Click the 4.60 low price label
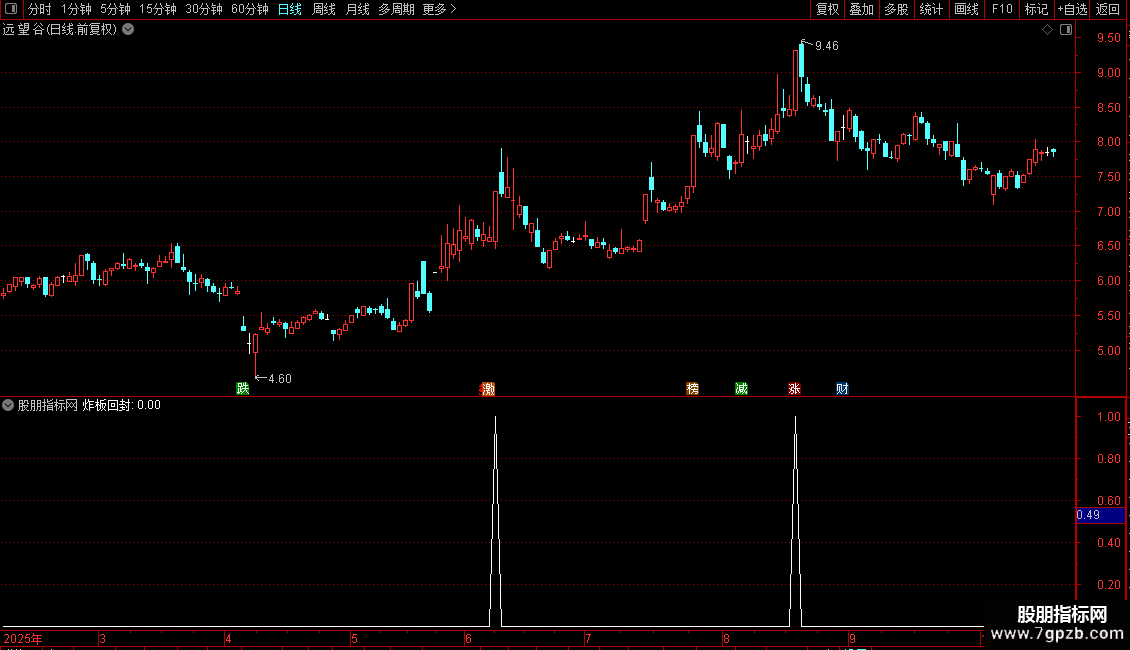Viewport: 1130px width, 650px height. [x=280, y=378]
